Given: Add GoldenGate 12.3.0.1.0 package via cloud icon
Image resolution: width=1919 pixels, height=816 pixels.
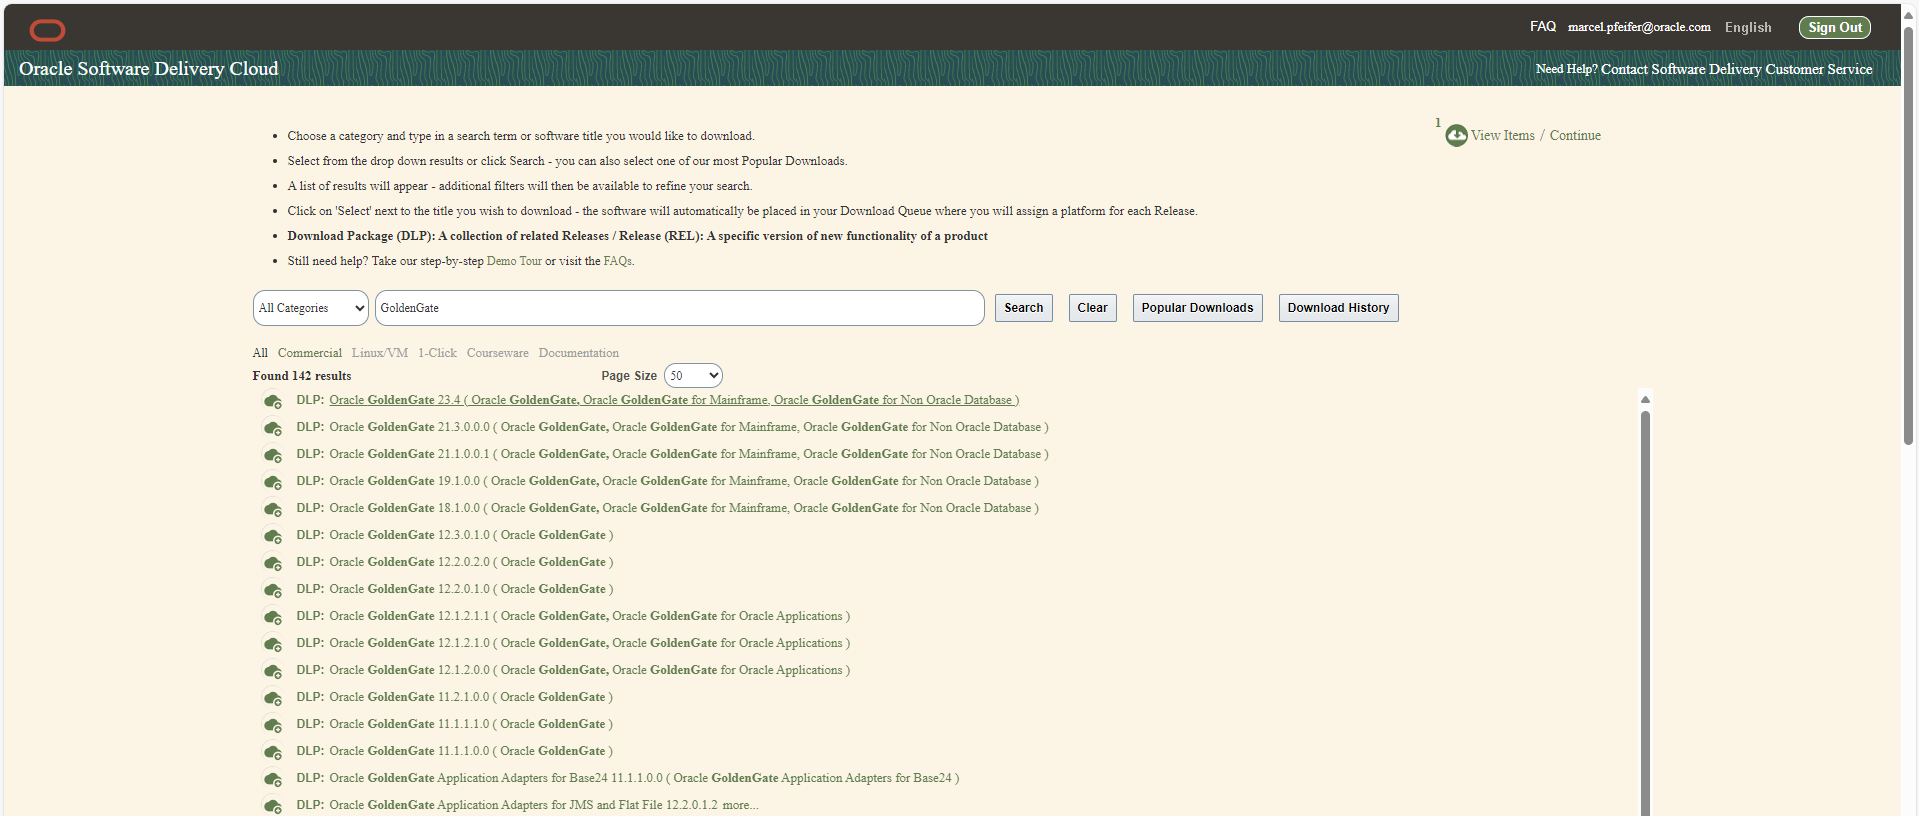Looking at the screenshot, I should pyautogui.click(x=272, y=536).
